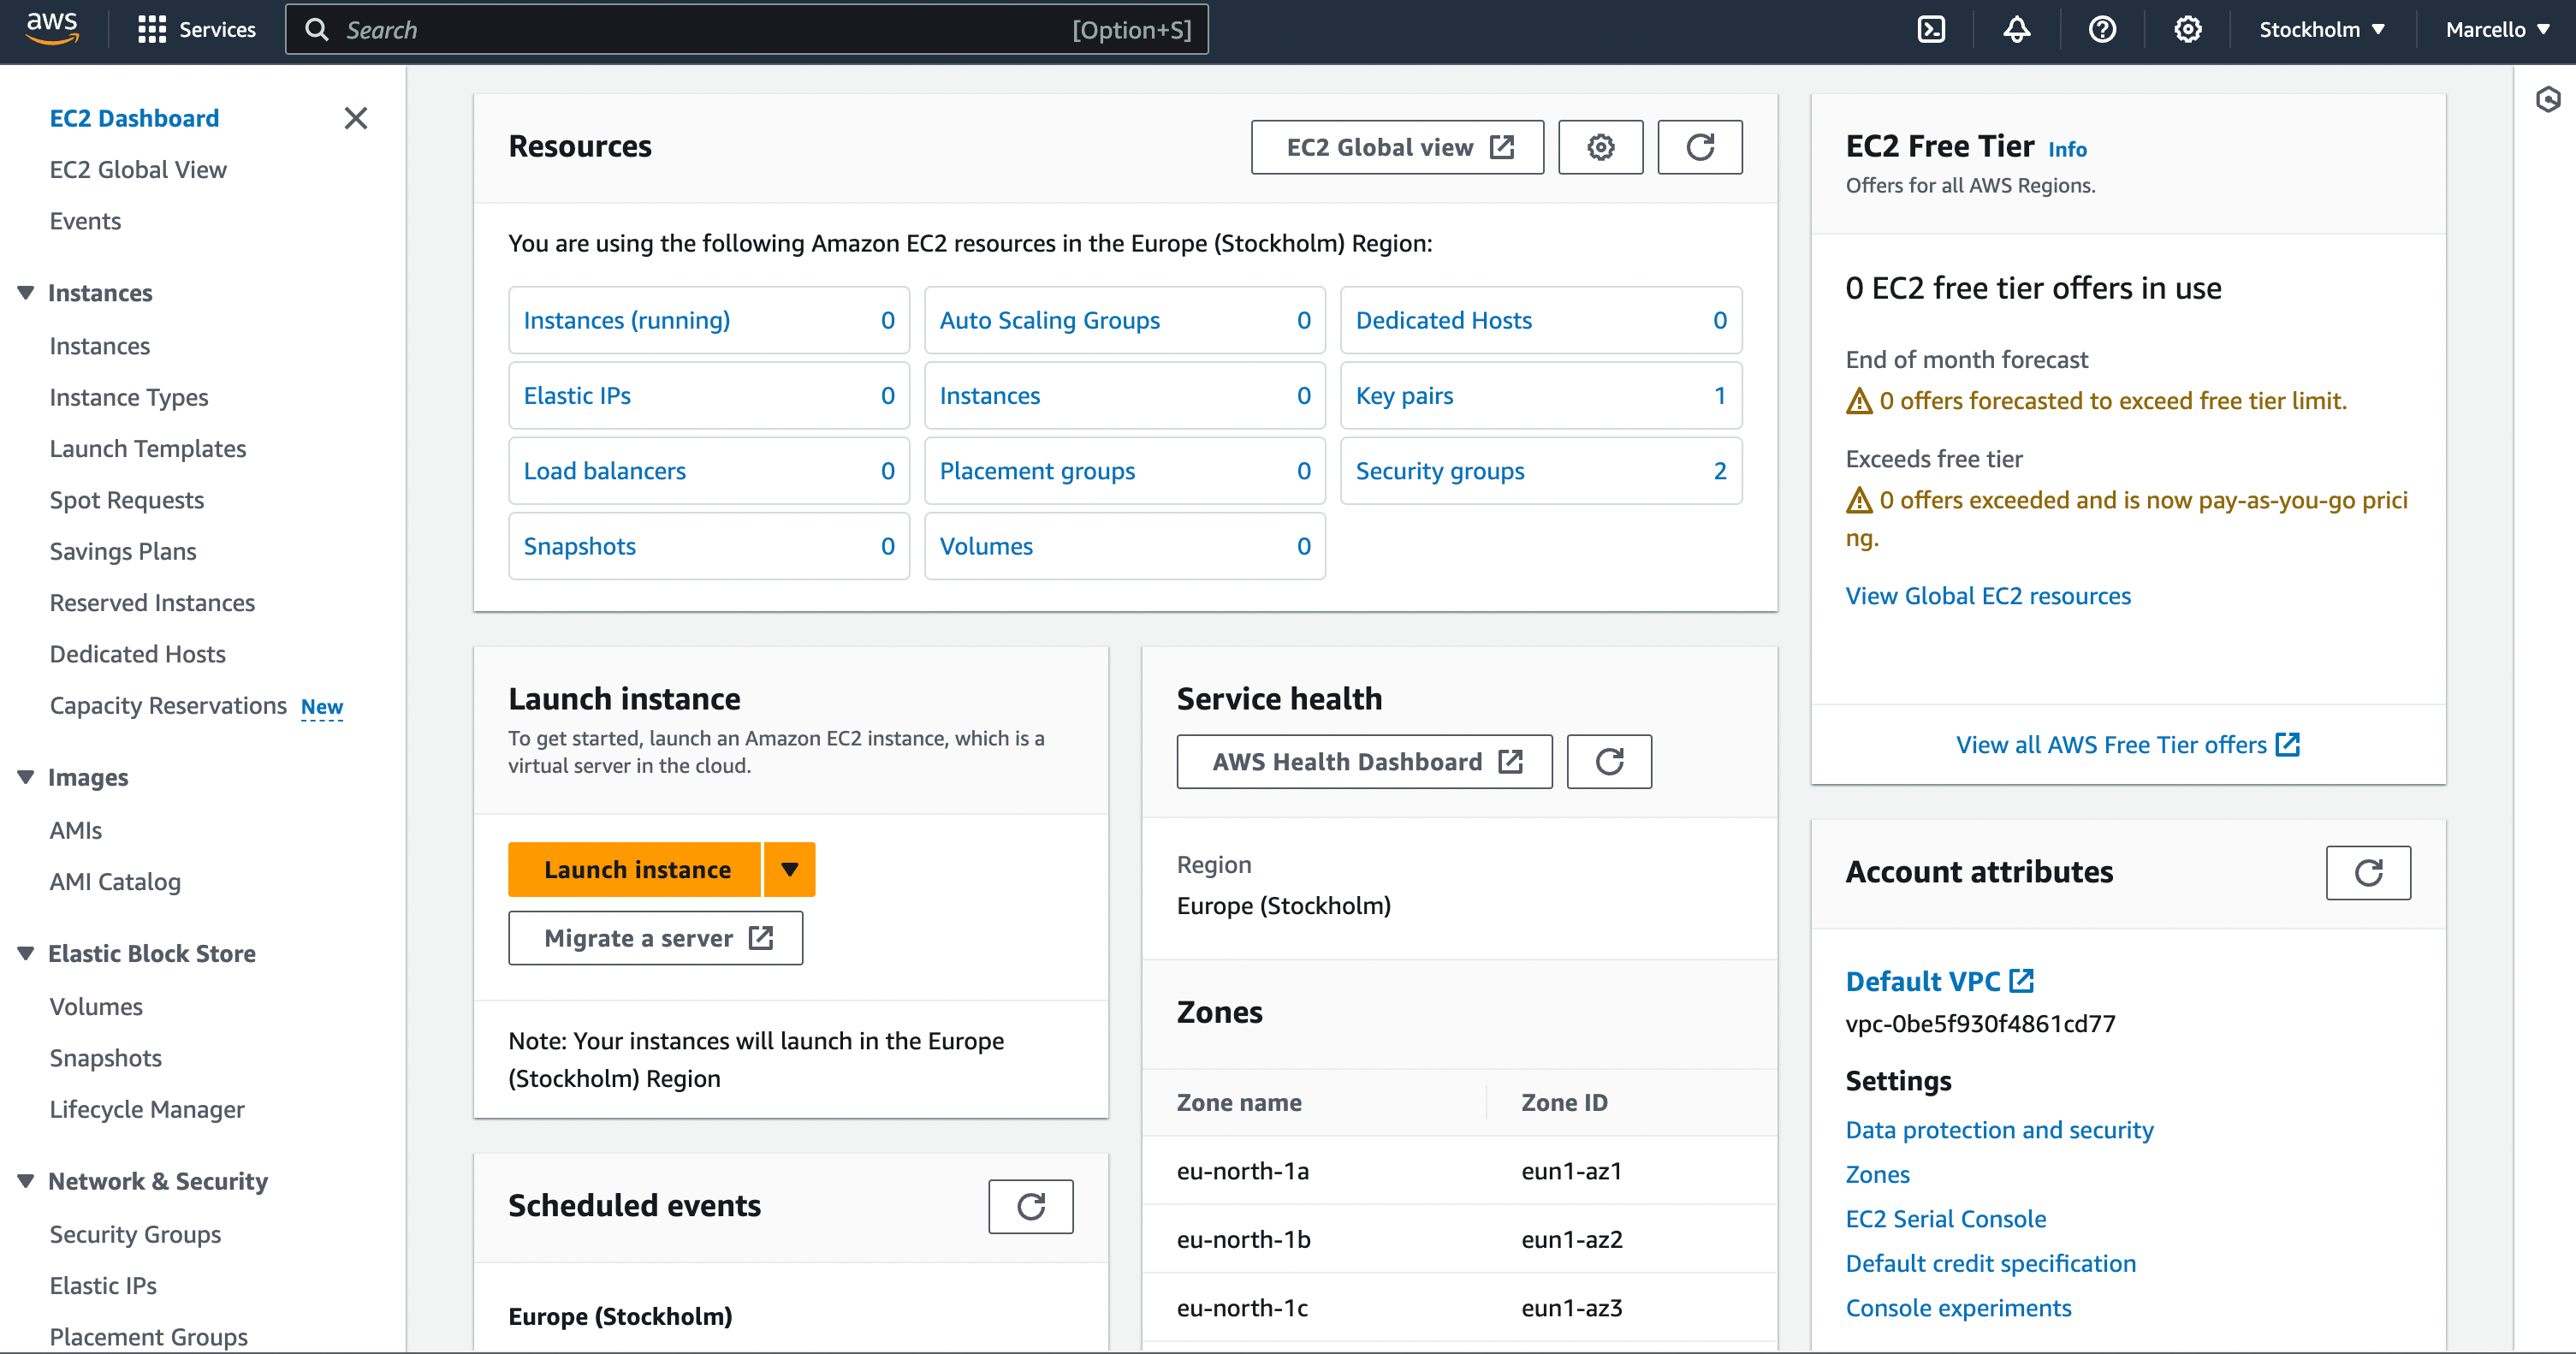Screen dimensions: 2576x1354
Task: Click the search input field
Action: [x=746, y=30]
